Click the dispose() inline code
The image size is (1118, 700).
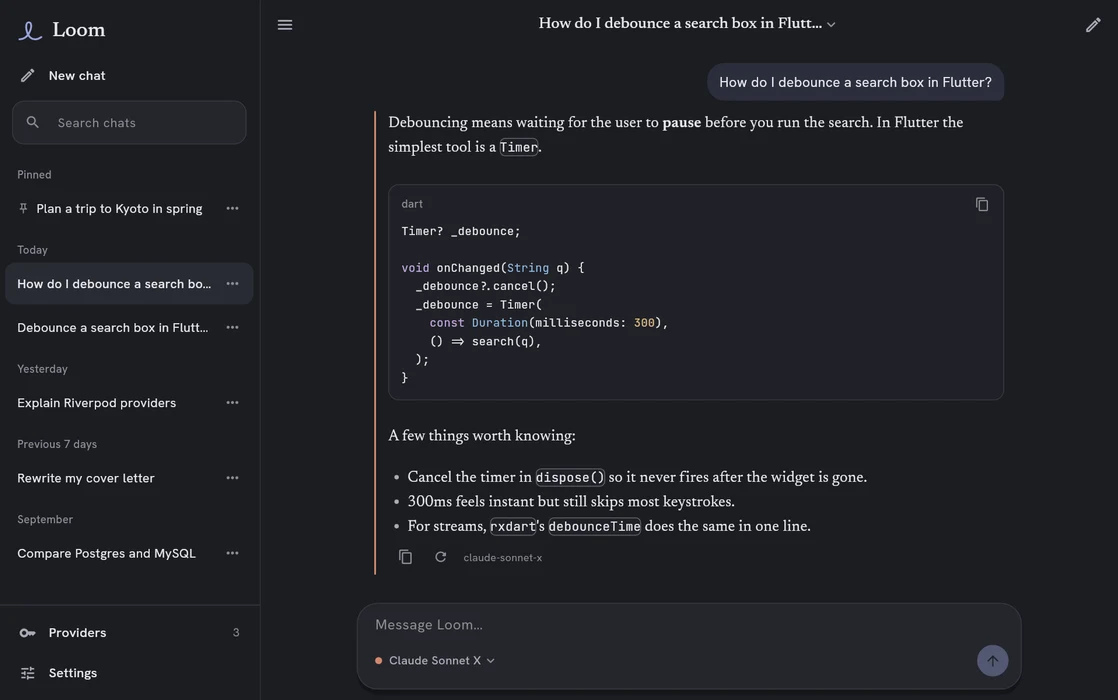(570, 478)
